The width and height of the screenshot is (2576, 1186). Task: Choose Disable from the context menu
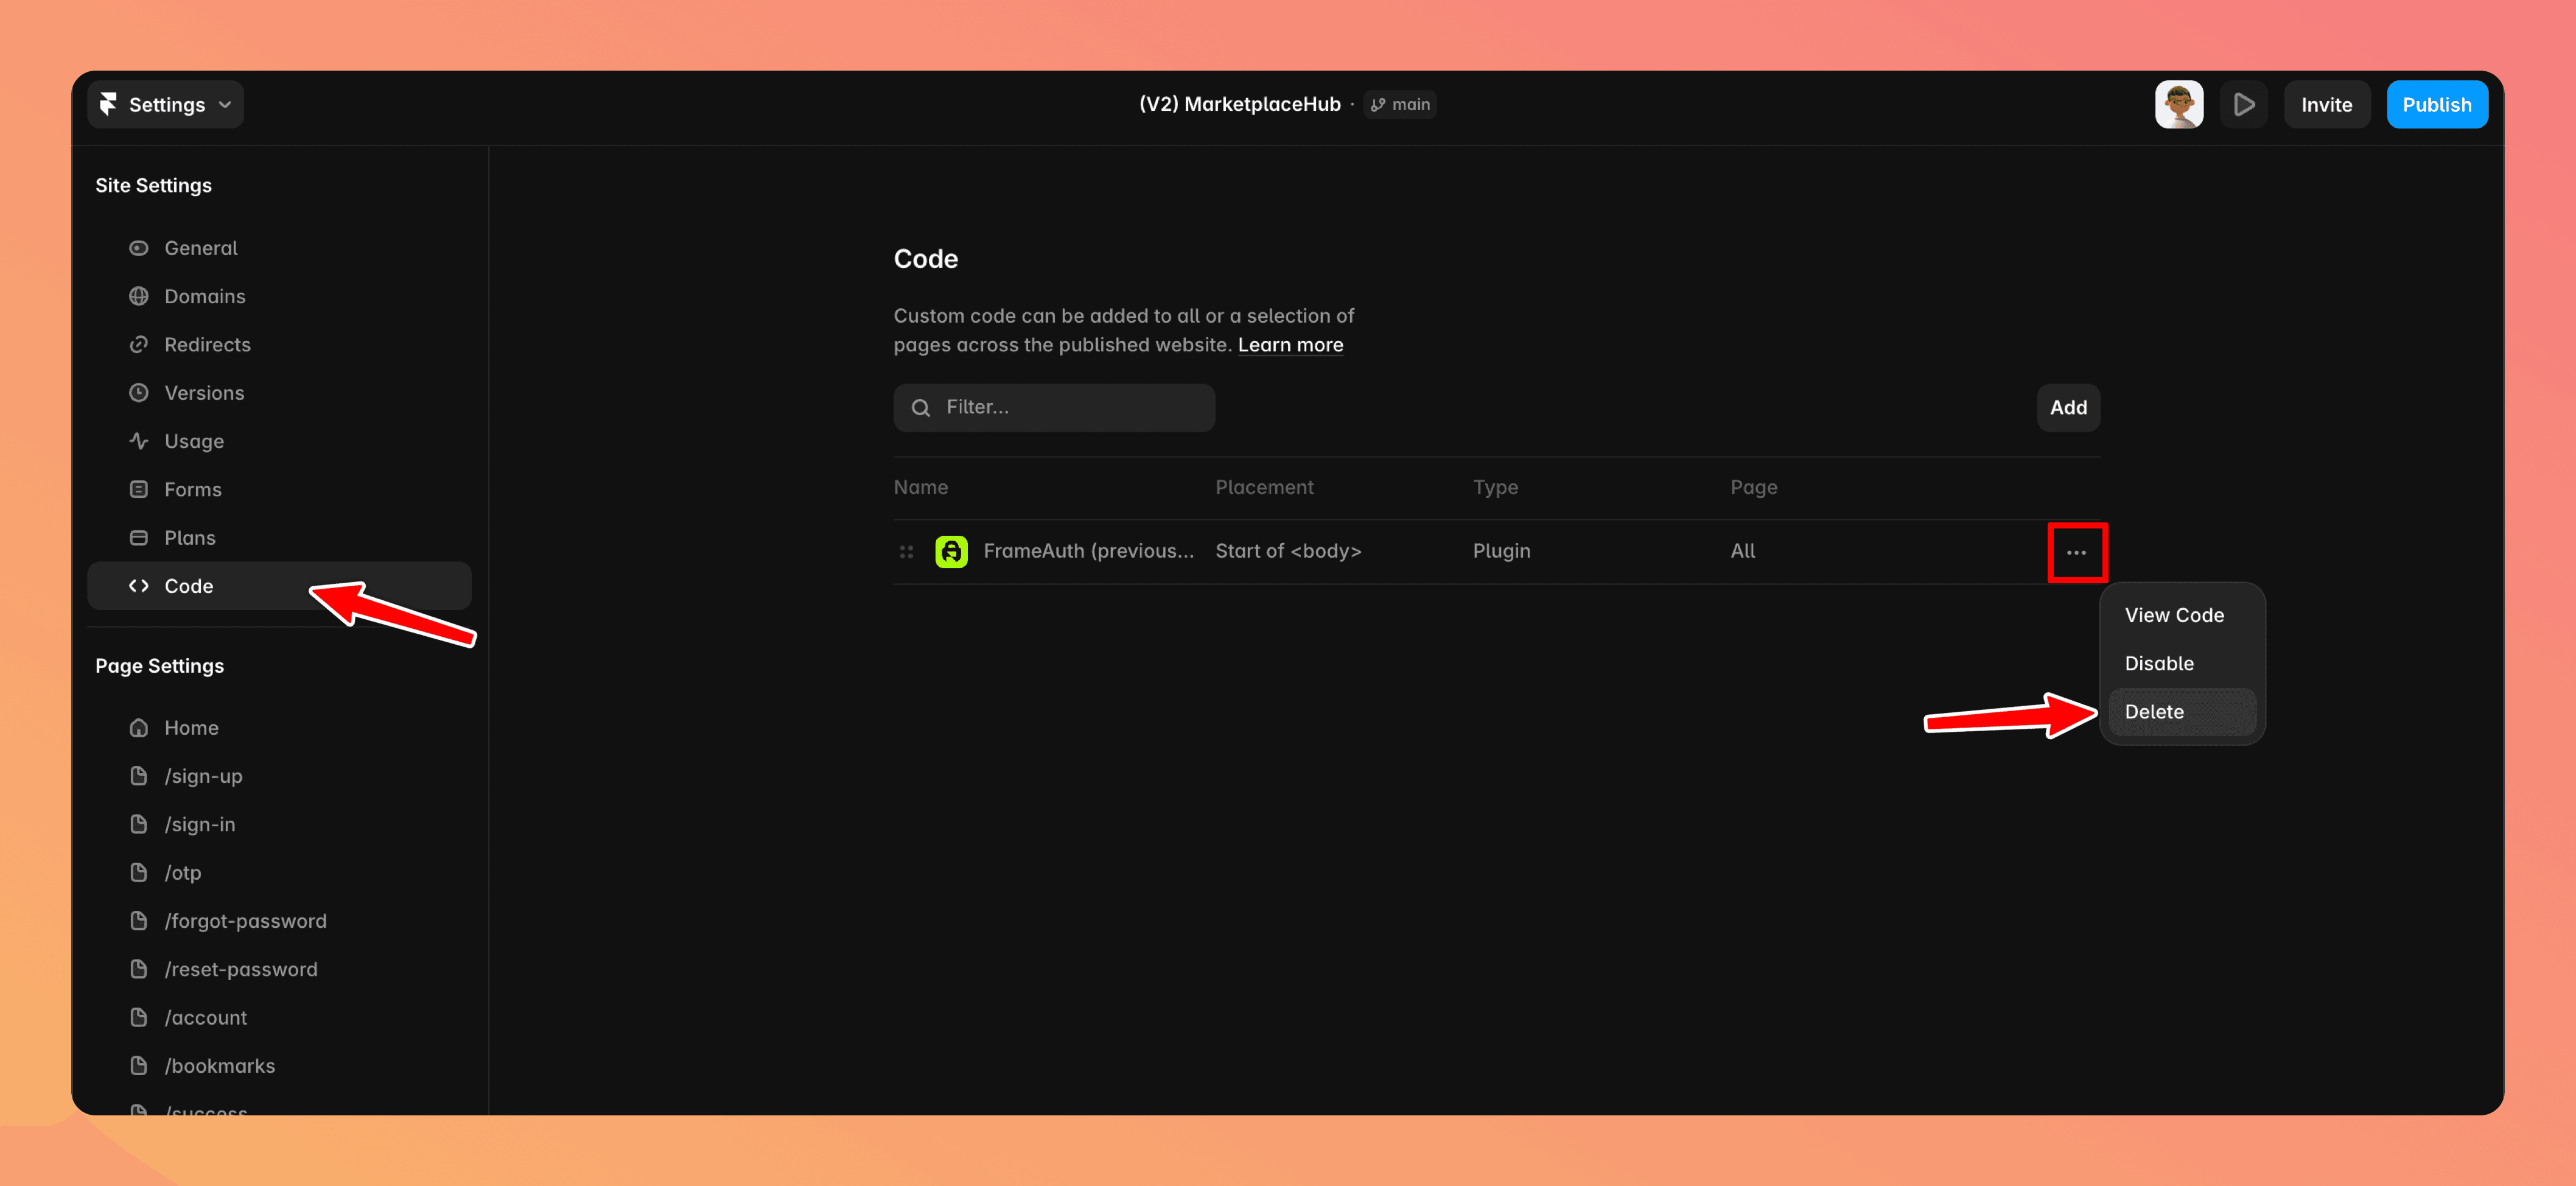pos(2182,664)
